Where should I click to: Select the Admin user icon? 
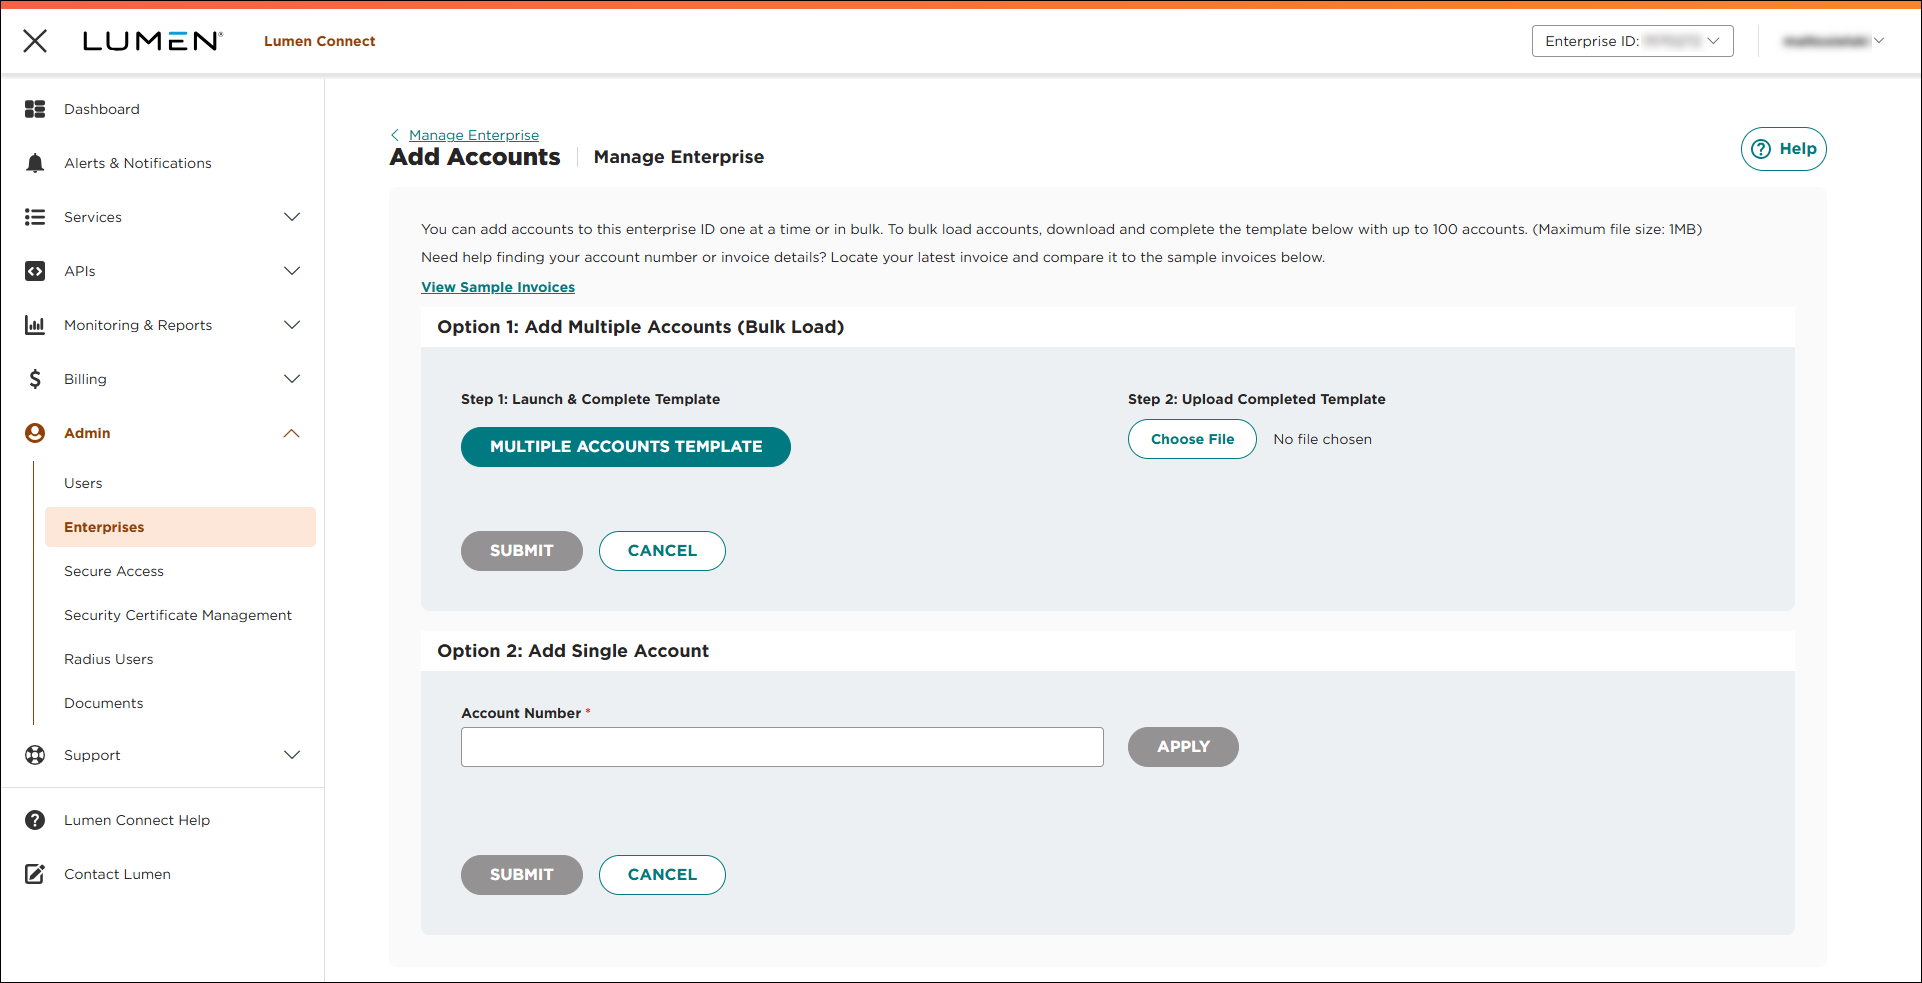click(35, 433)
